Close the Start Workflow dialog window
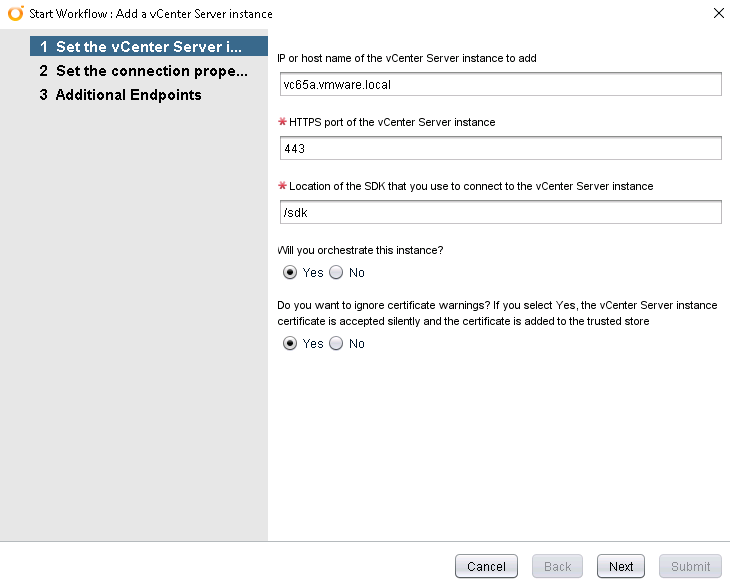 point(717,14)
